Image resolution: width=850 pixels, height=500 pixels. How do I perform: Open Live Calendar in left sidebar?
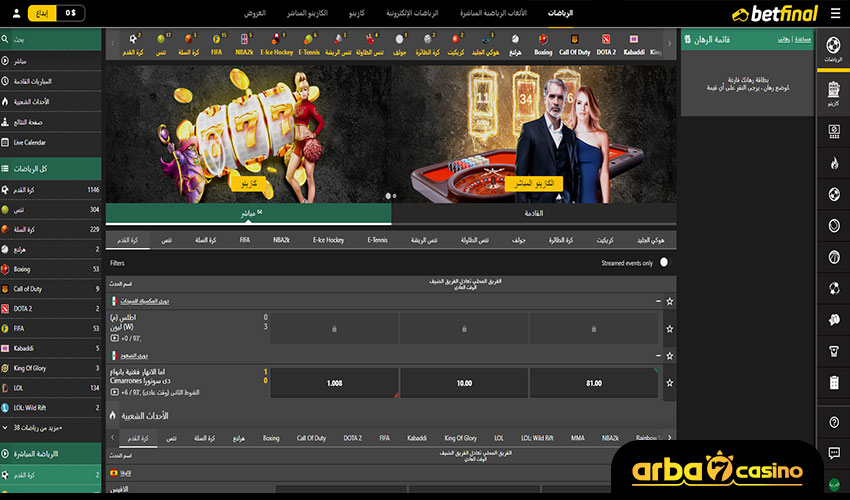point(50,142)
